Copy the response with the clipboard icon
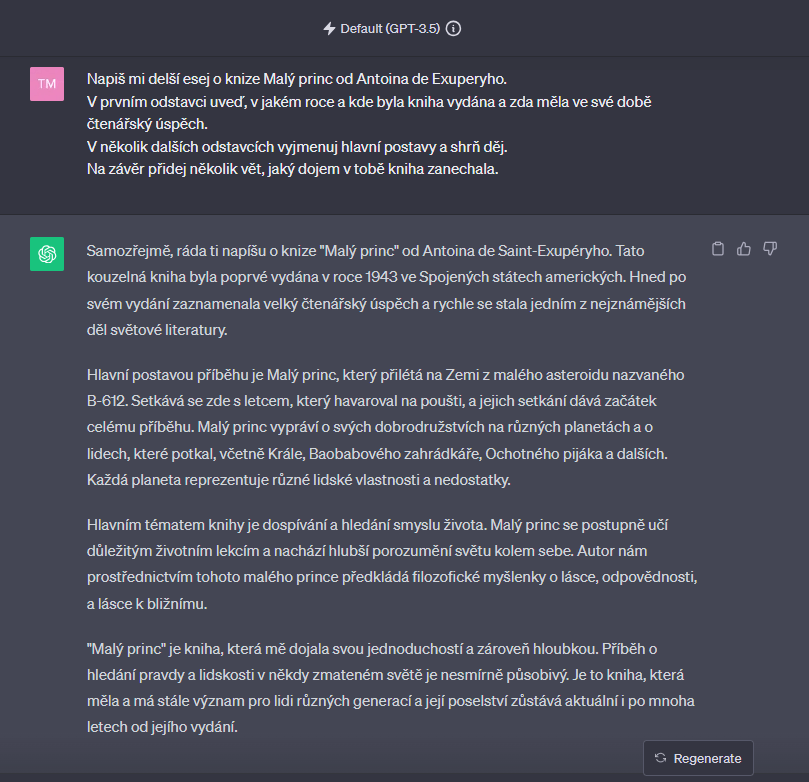This screenshot has height=782, width=809. [718, 249]
